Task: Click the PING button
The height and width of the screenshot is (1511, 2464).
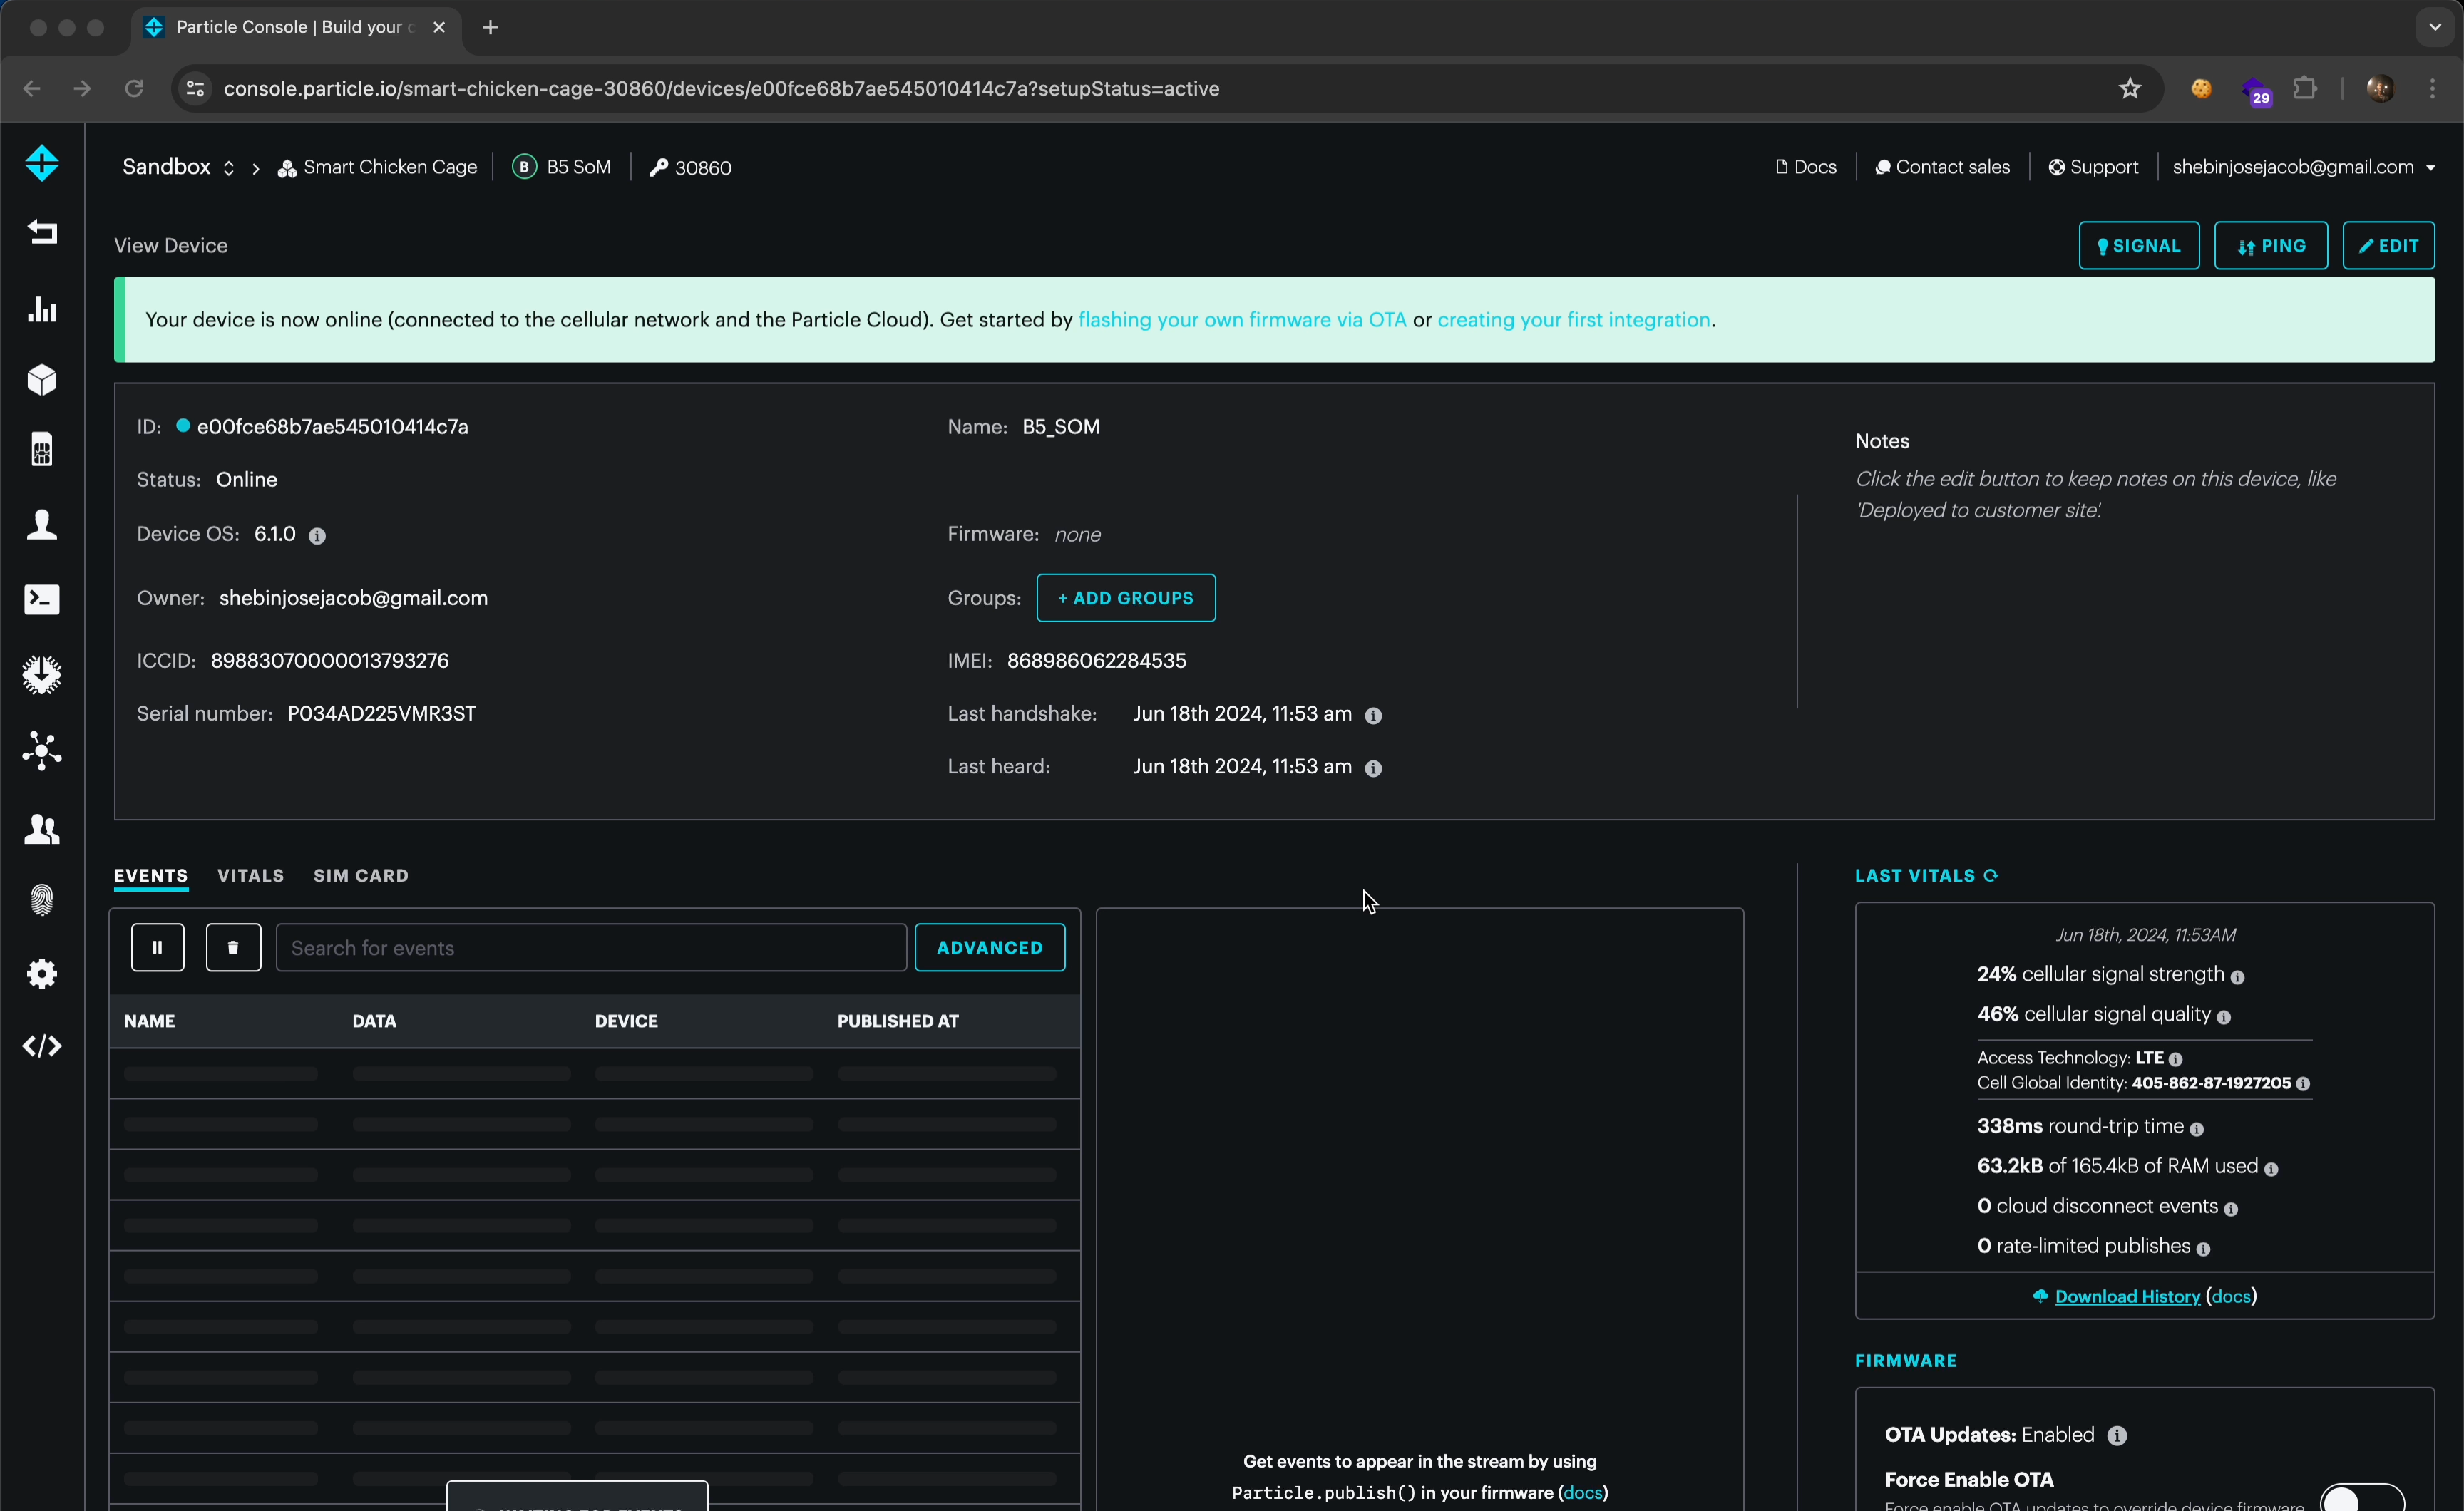Action: tap(2271, 245)
